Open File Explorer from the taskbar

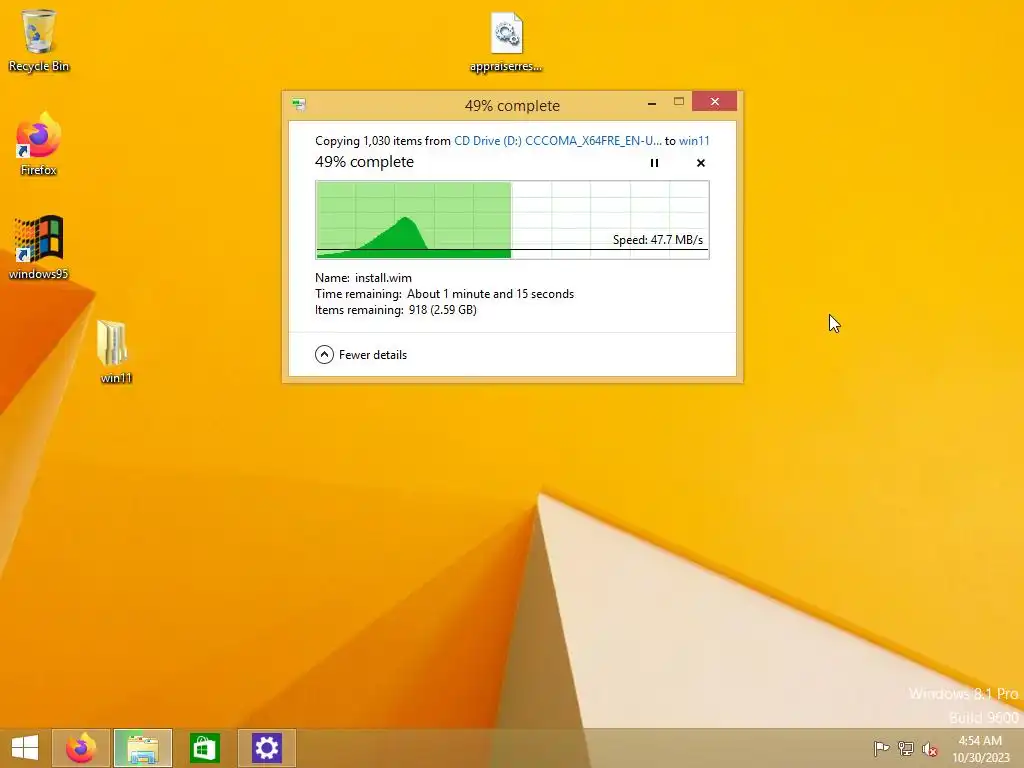click(x=143, y=748)
